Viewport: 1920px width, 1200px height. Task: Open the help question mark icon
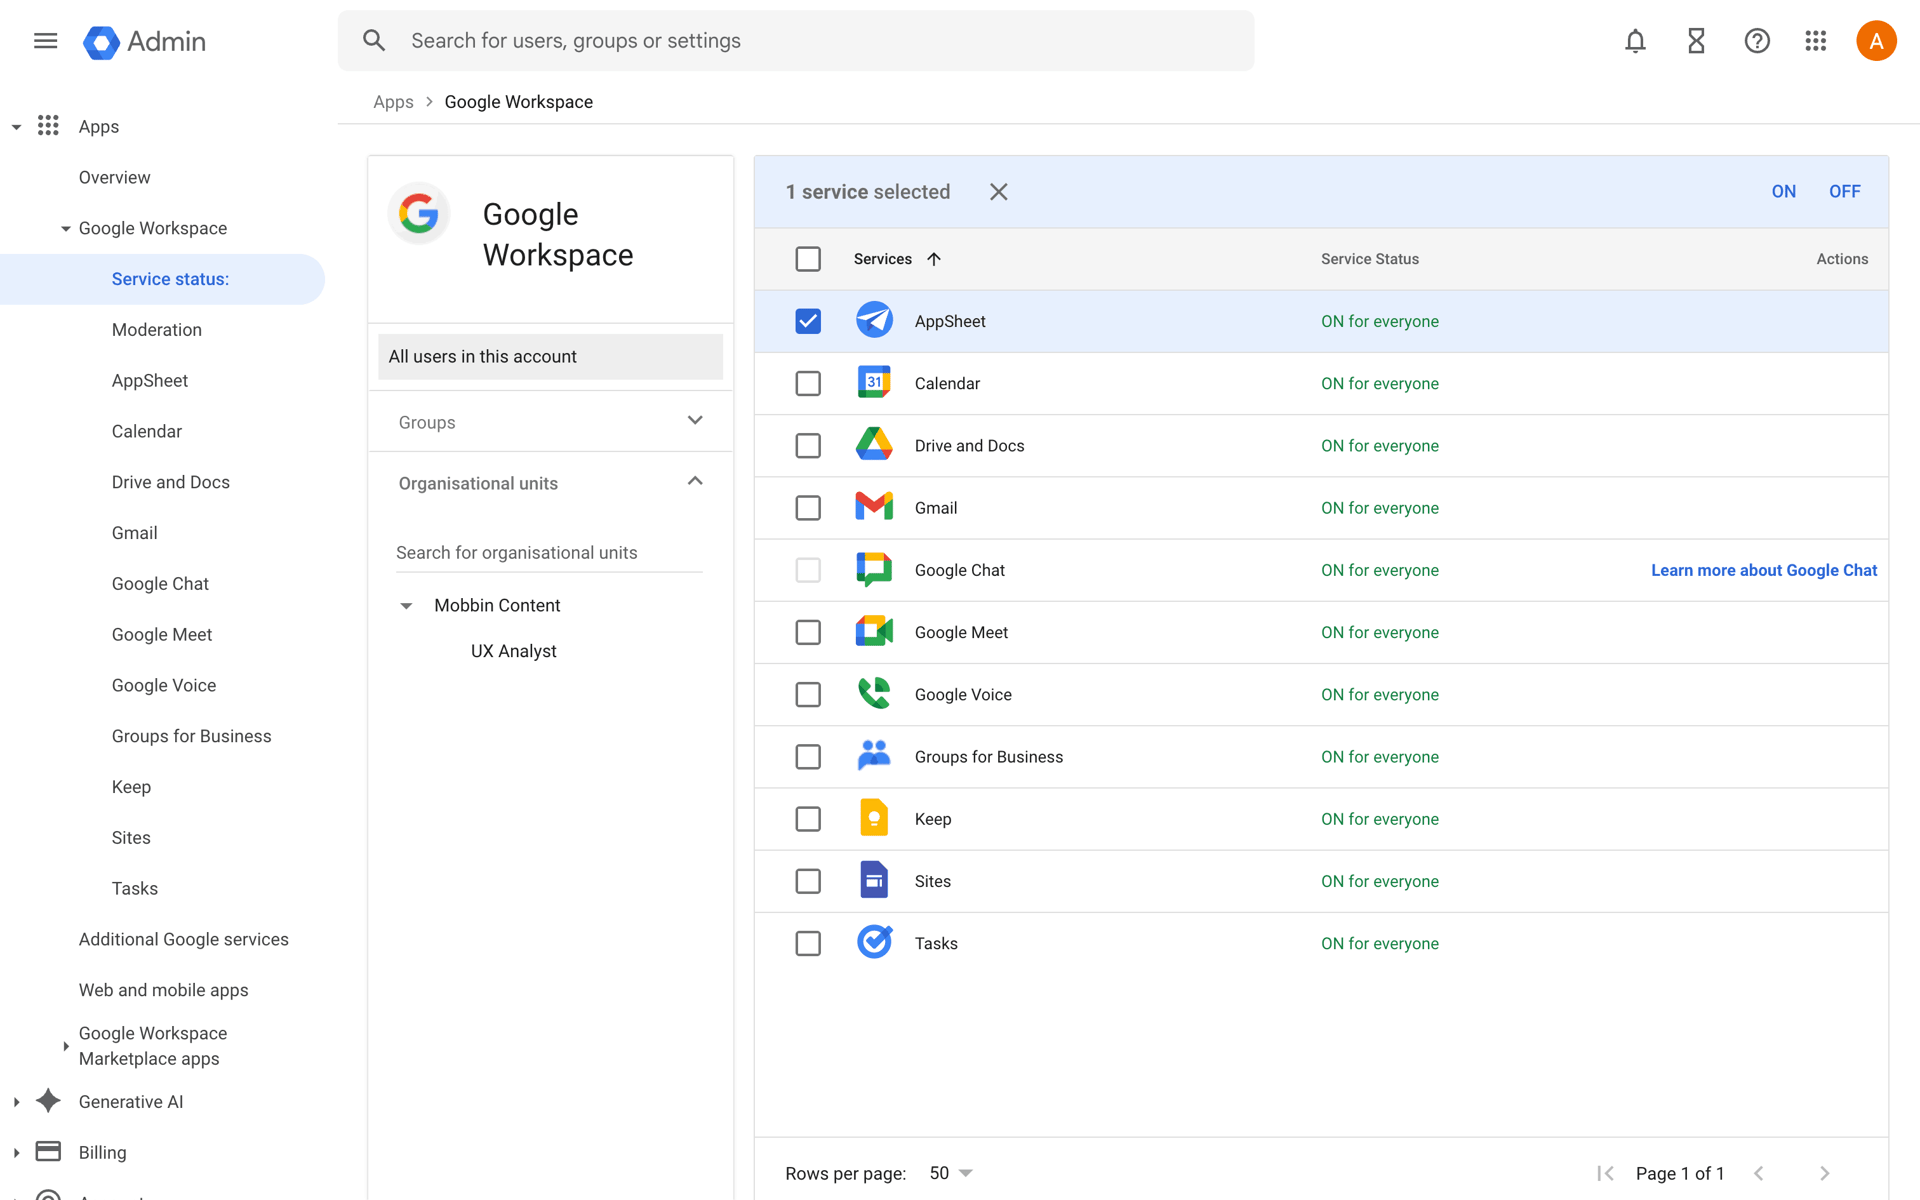tap(1757, 41)
